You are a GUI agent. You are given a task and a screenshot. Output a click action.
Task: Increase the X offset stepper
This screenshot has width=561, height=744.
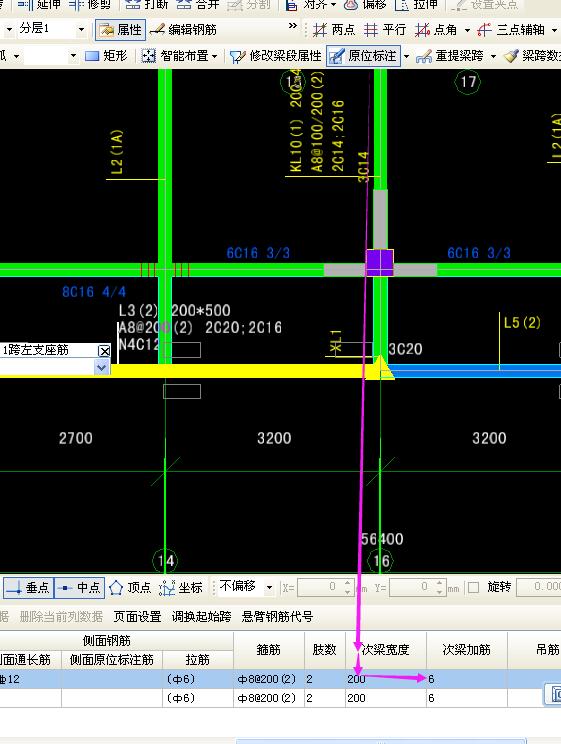click(x=348, y=583)
